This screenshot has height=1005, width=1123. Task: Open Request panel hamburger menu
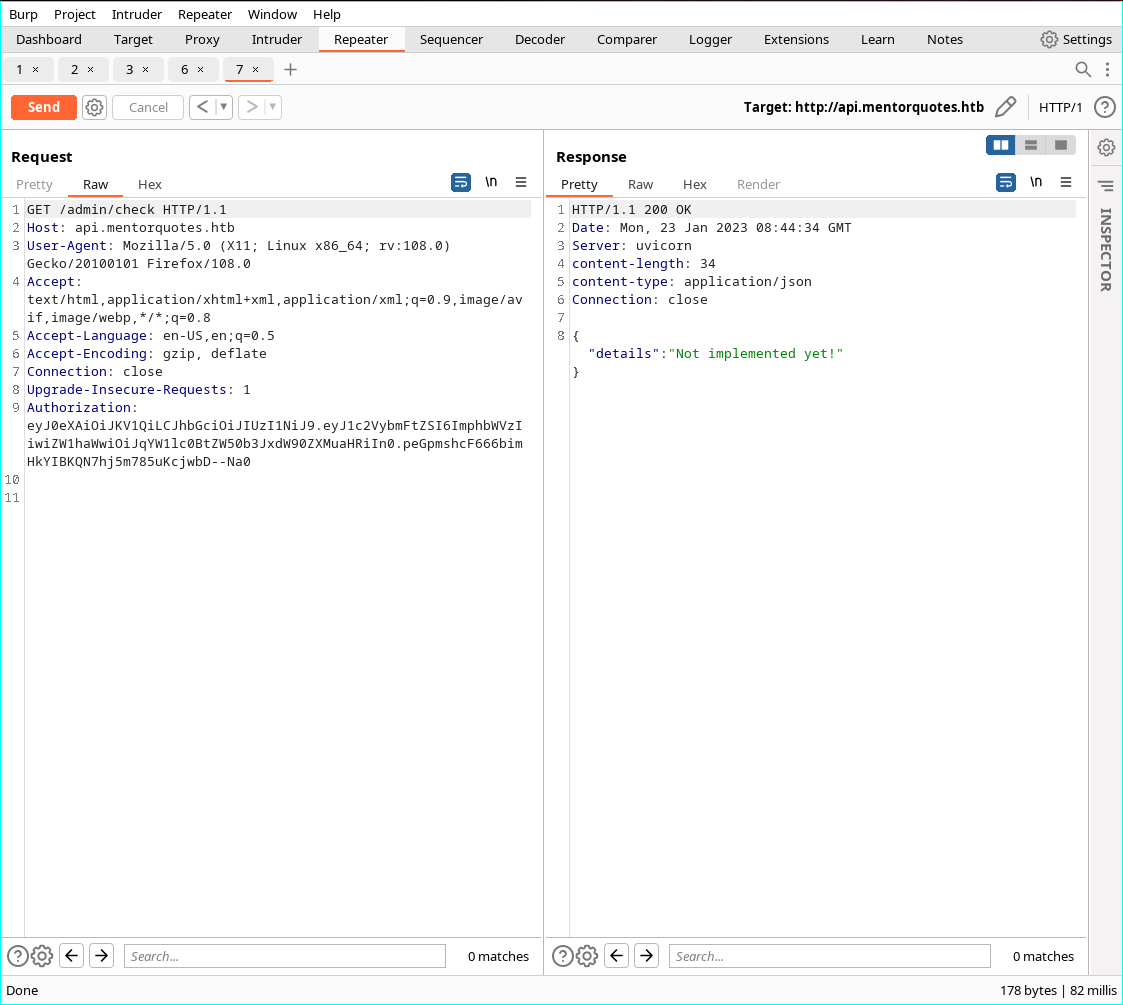tap(521, 183)
